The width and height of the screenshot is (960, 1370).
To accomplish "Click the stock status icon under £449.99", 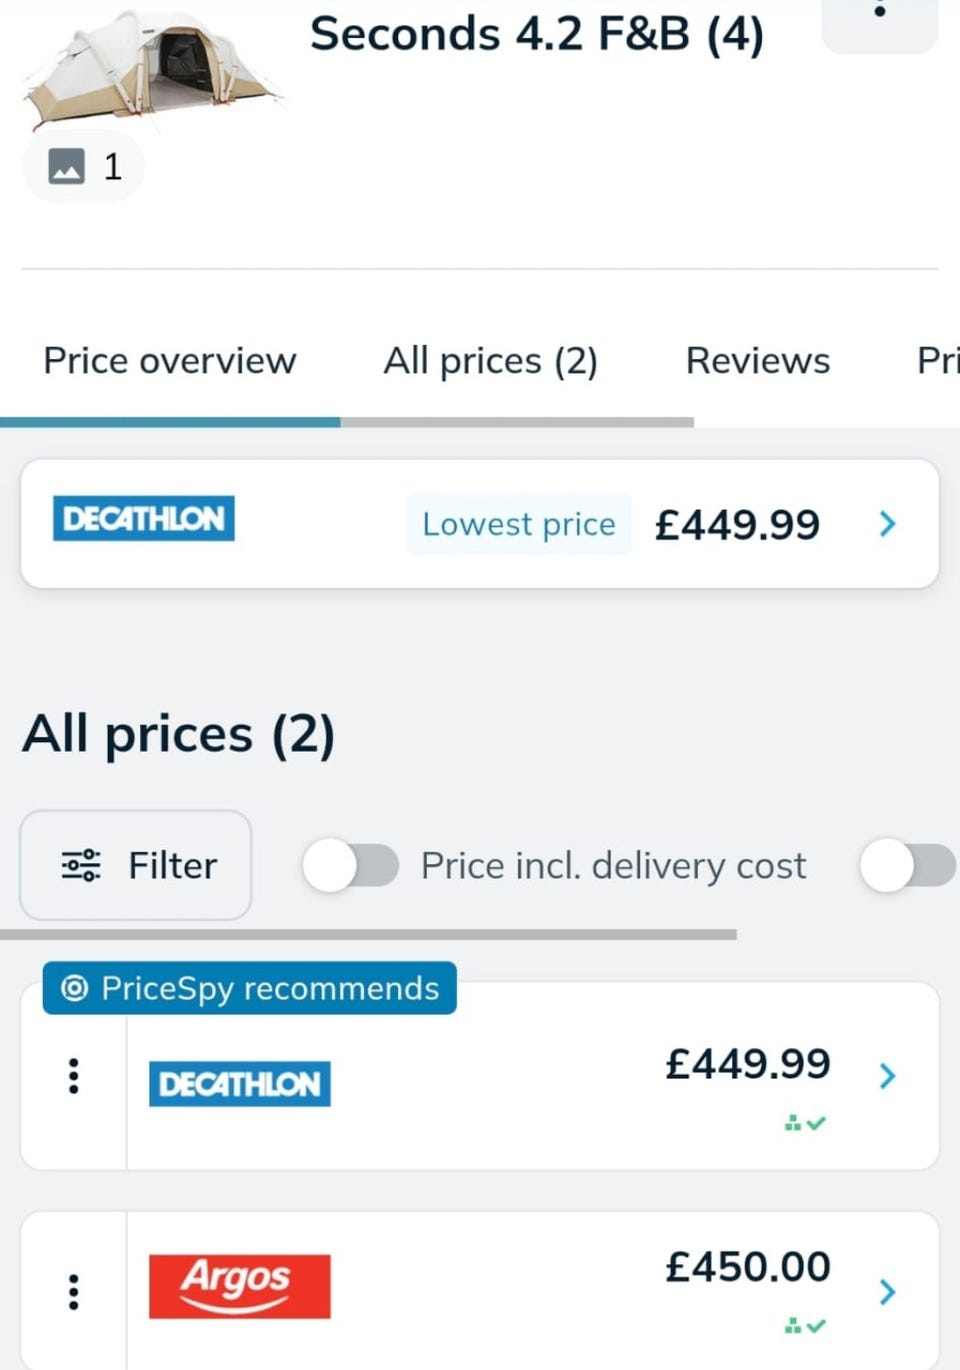I will [805, 1123].
